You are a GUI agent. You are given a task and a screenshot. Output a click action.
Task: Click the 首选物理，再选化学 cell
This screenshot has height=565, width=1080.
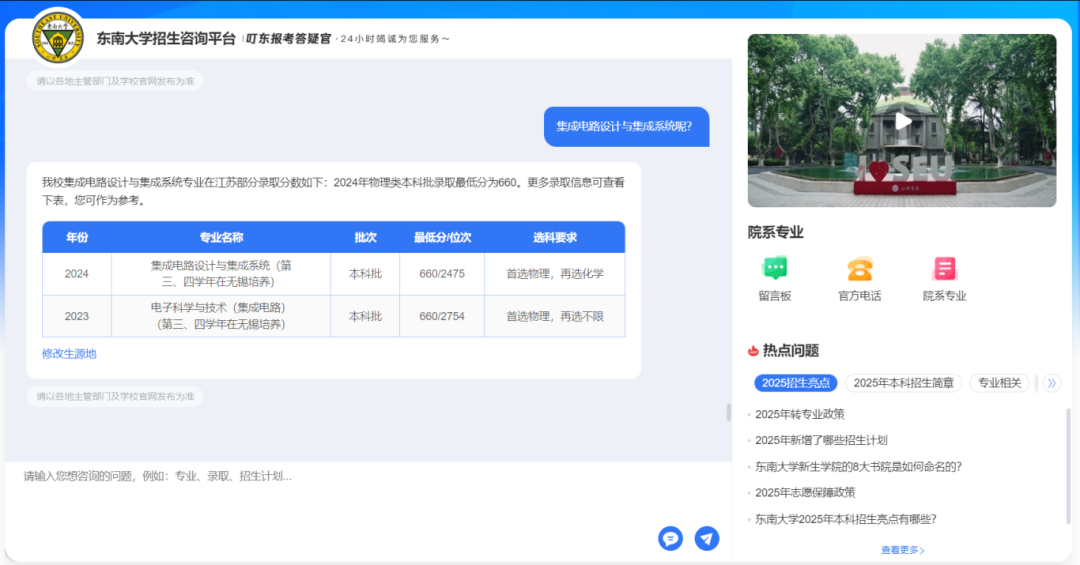(x=554, y=274)
